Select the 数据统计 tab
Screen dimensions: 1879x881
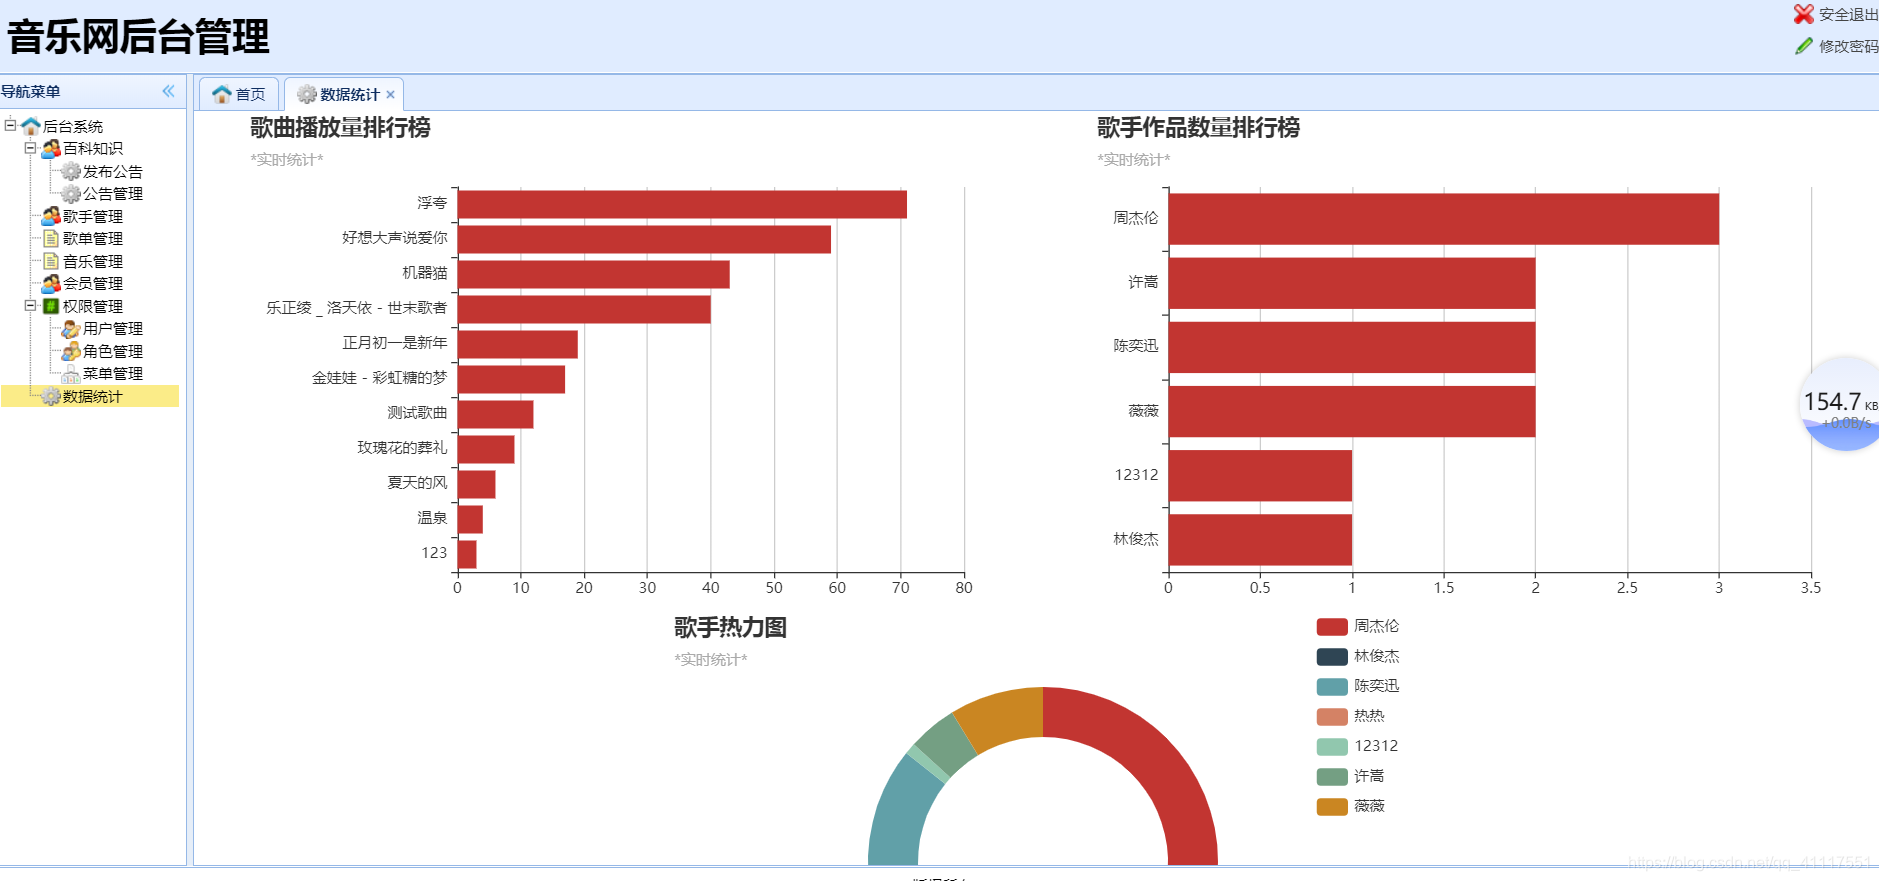[344, 94]
